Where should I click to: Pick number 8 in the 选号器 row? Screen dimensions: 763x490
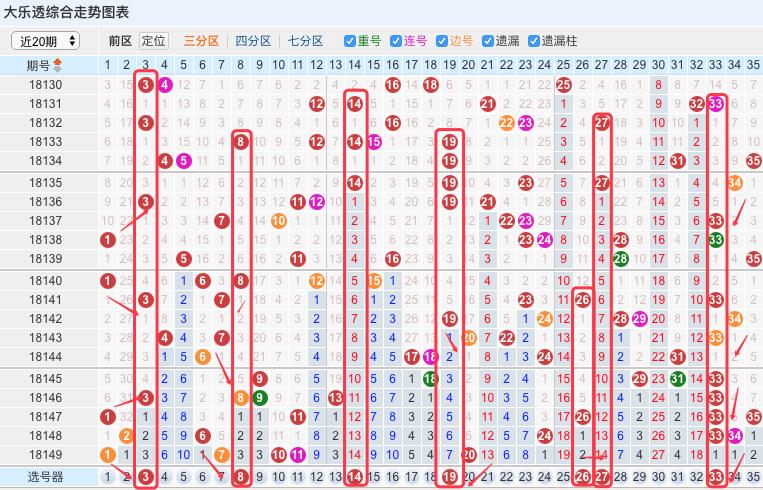coord(240,477)
